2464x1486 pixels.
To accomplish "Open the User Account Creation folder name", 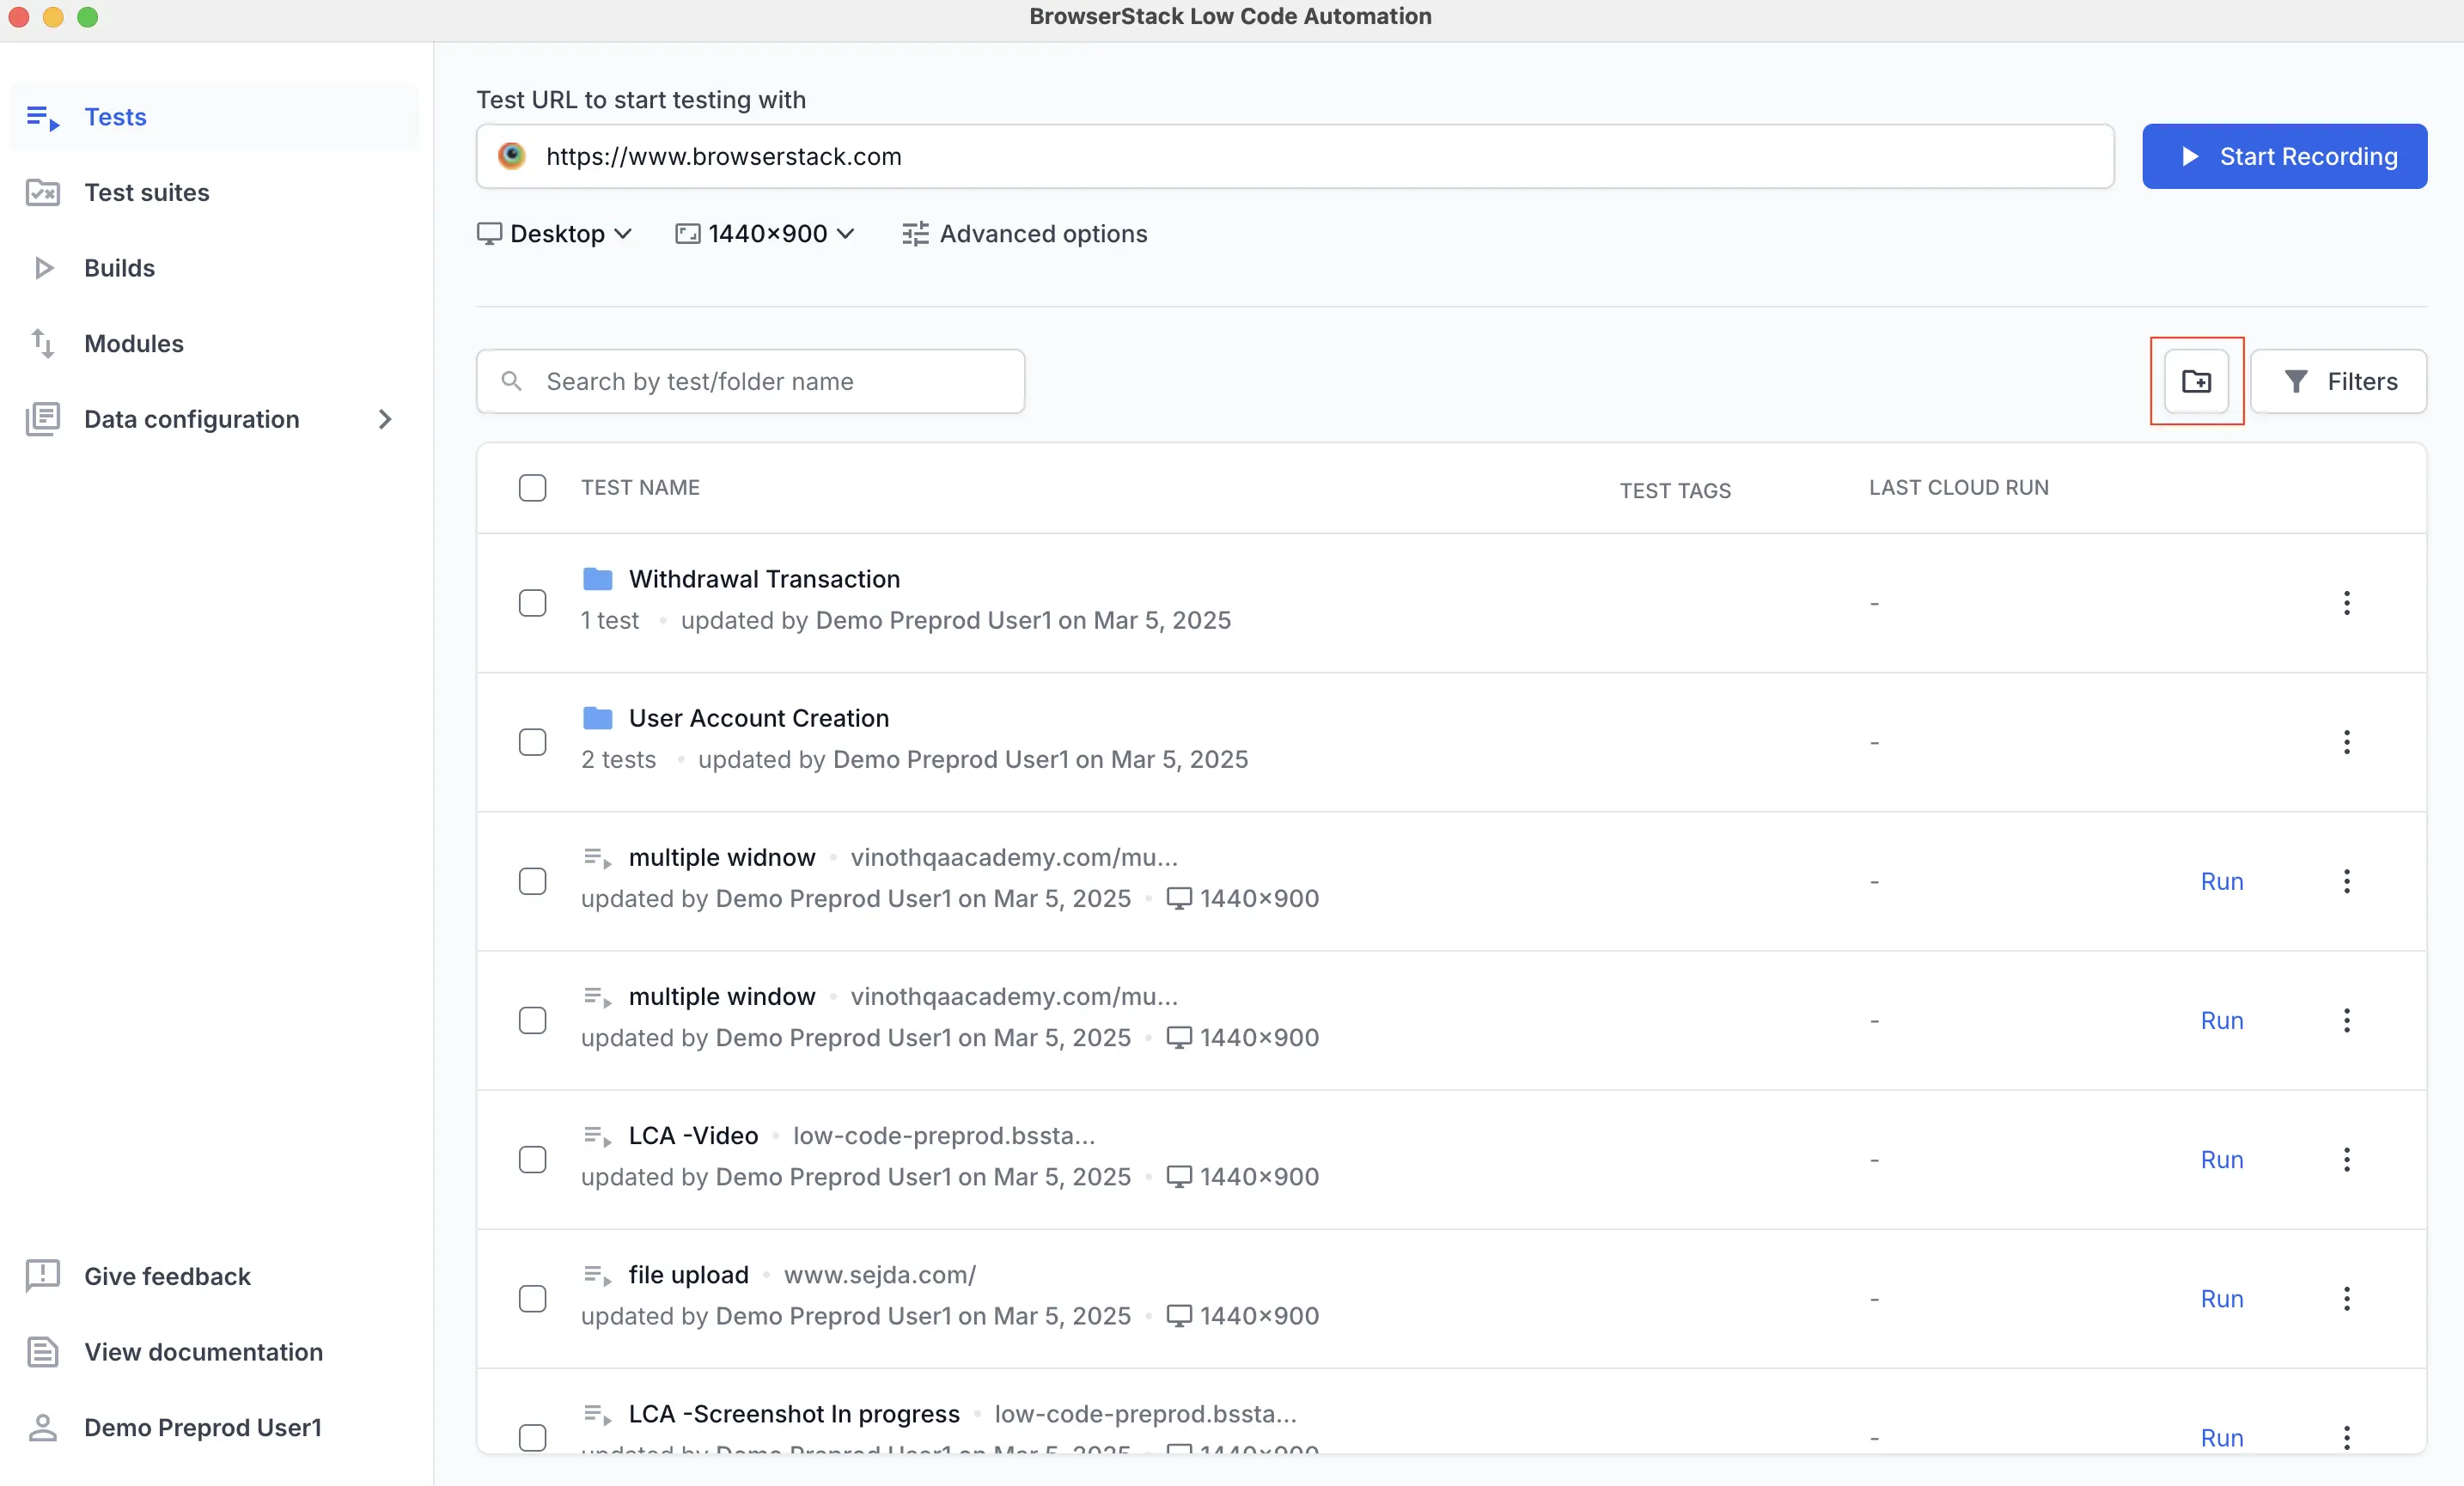I will (x=759, y=718).
